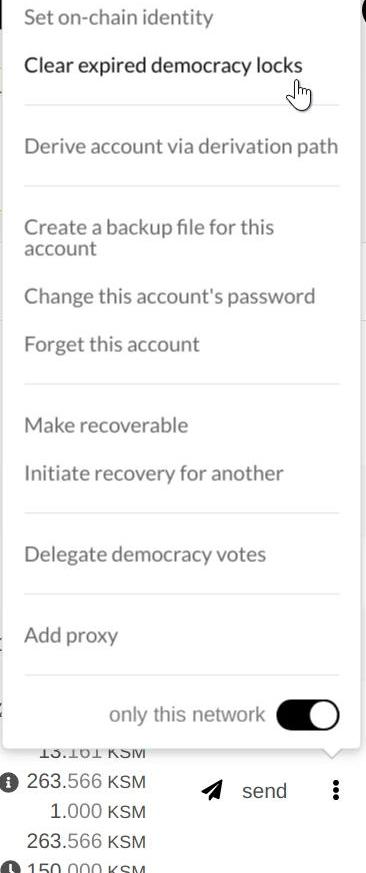Image resolution: width=366 pixels, height=873 pixels.
Task: Select Change this account's password
Action: coord(169,296)
